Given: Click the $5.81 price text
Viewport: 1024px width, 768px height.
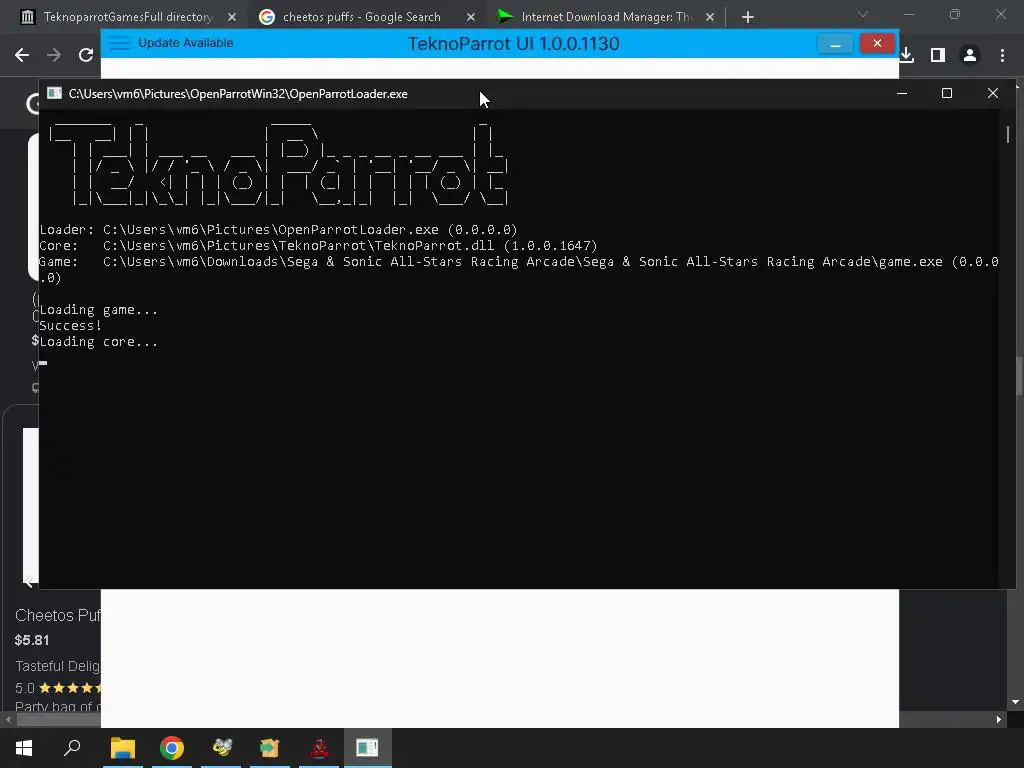Looking at the screenshot, I should tap(32, 640).
